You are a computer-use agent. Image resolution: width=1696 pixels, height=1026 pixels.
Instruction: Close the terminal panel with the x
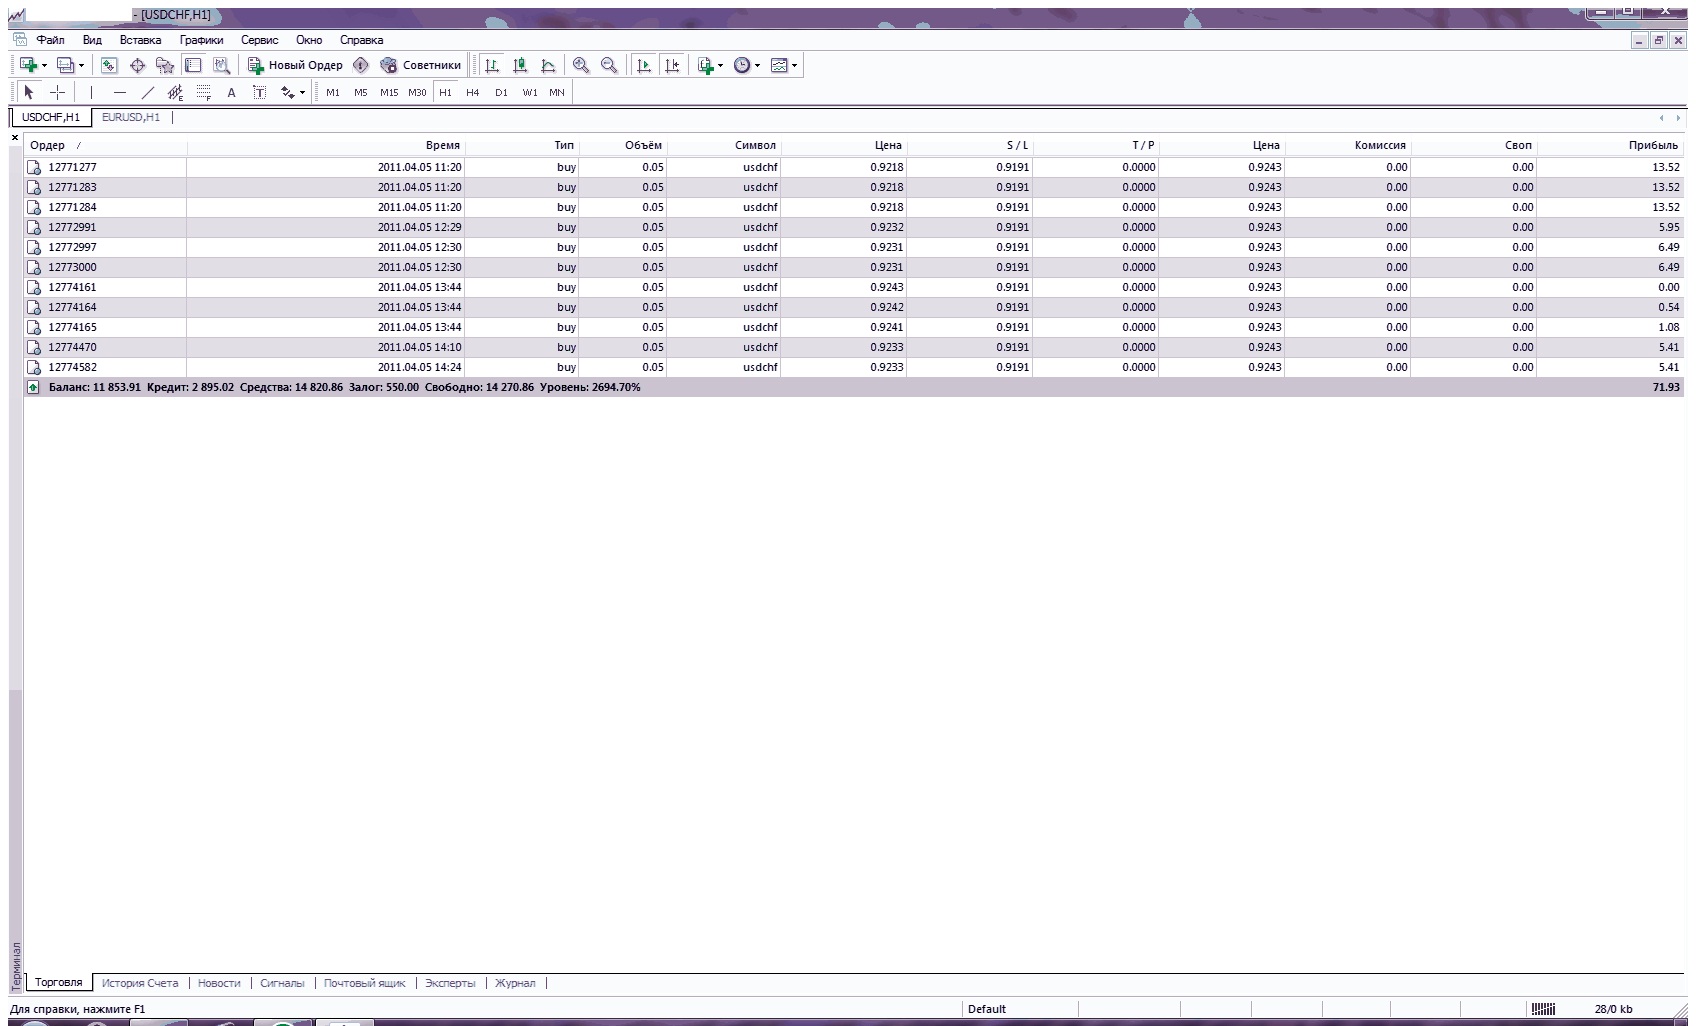click(15, 137)
